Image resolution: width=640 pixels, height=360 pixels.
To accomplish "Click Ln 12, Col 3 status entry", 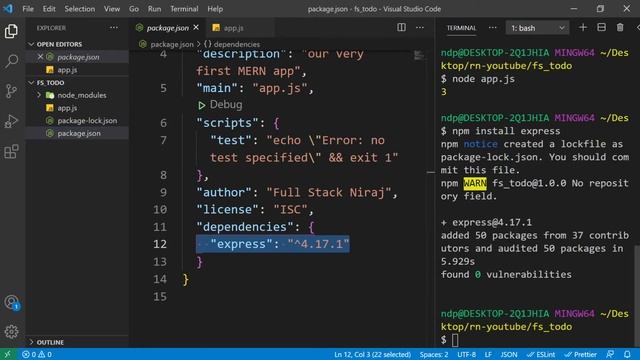I will tap(372, 354).
